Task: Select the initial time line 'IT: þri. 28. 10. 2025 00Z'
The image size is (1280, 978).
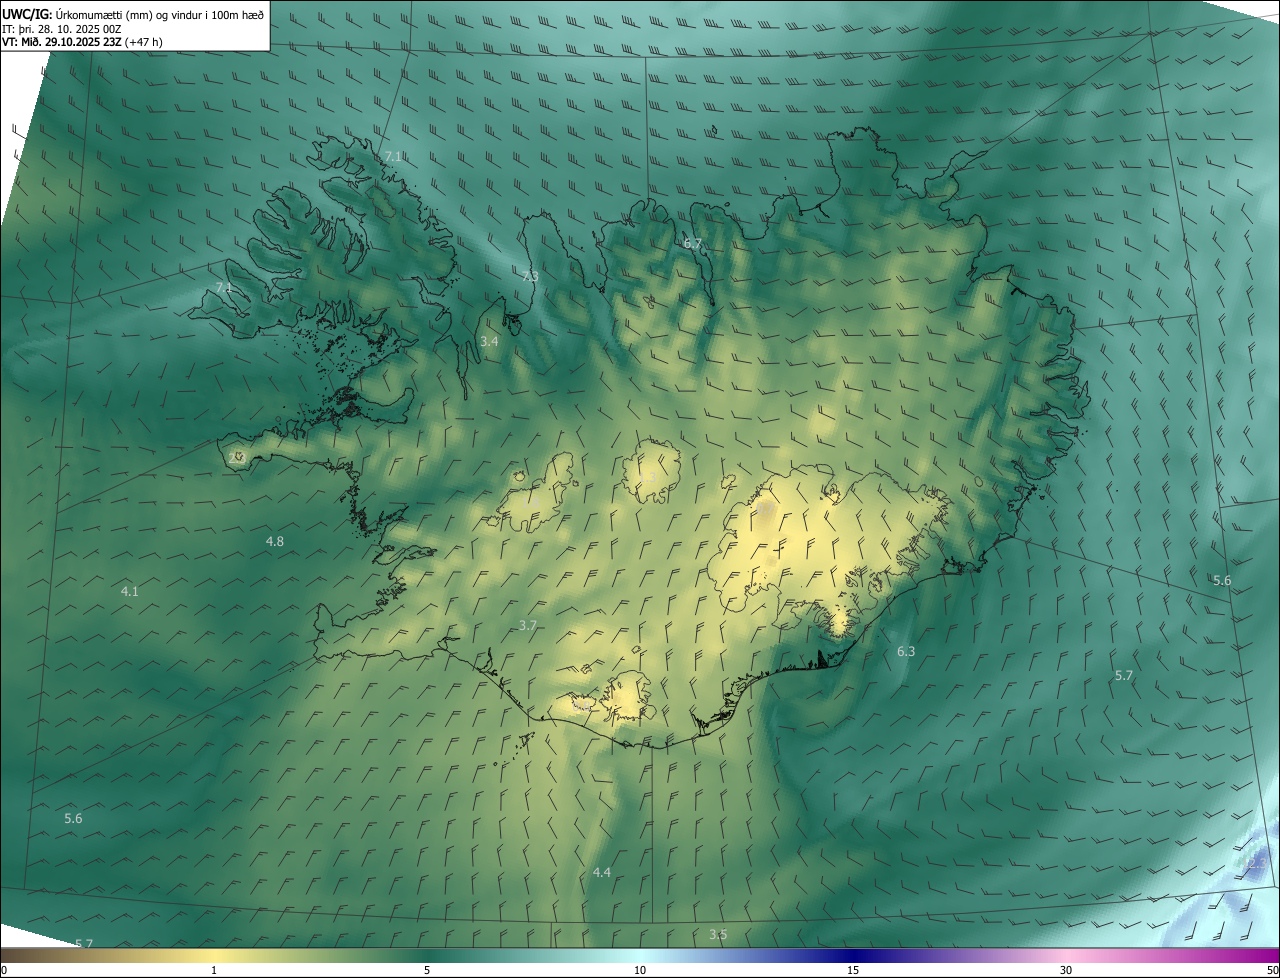Action: click(x=62, y=29)
